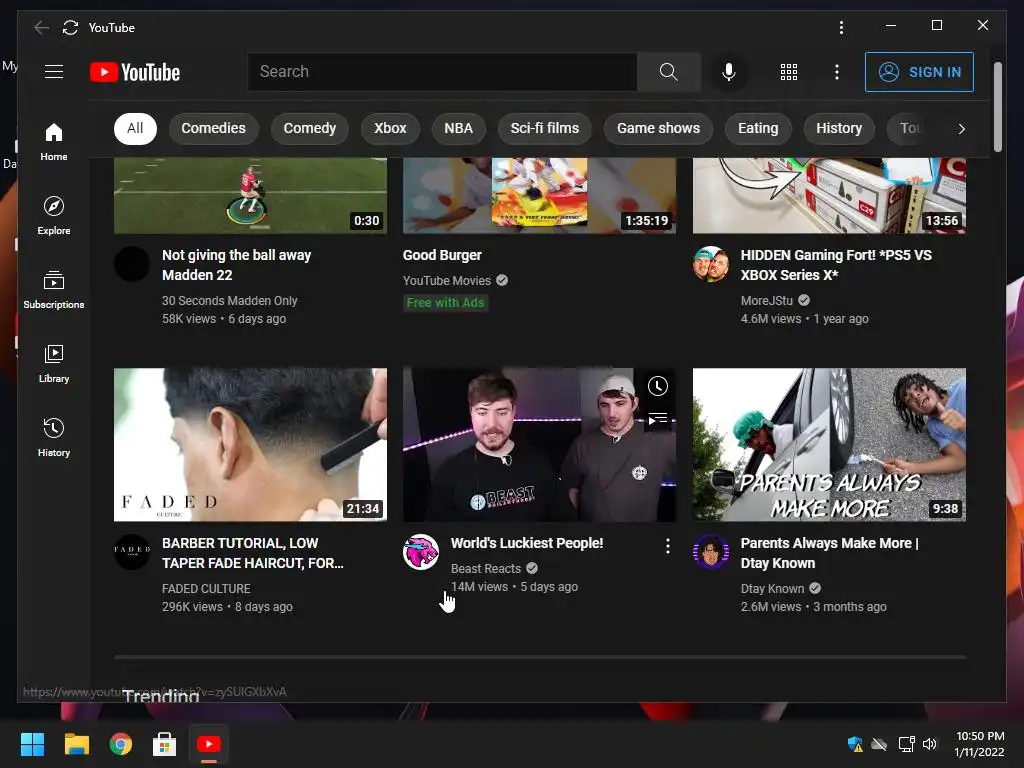Select the Game shows filter chip
The image size is (1024, 768).
[658, 129]
